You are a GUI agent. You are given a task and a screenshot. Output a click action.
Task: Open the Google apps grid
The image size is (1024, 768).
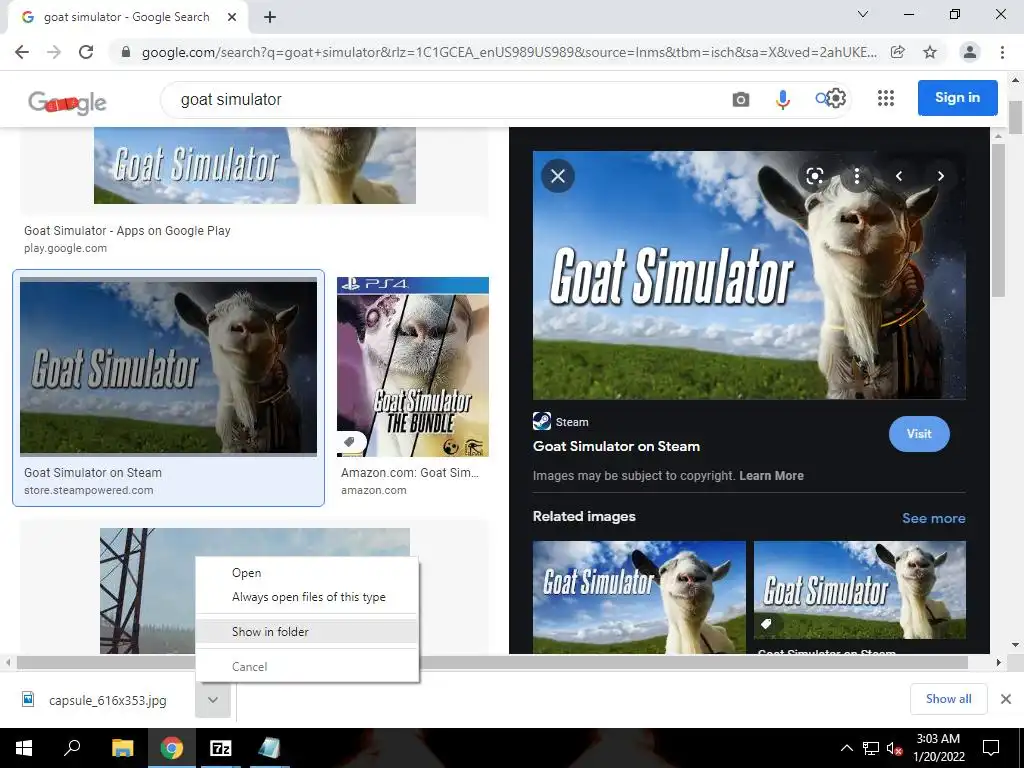pos(886,98)
